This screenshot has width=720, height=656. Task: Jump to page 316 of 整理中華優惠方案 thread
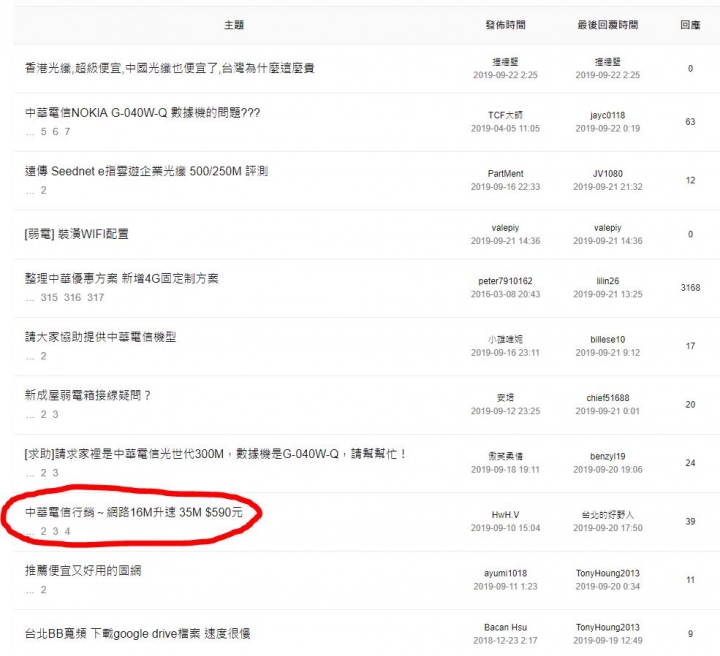tap(73, 297)
